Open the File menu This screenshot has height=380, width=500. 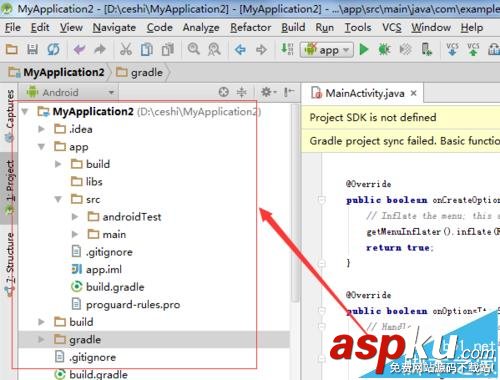click(13, 28)
